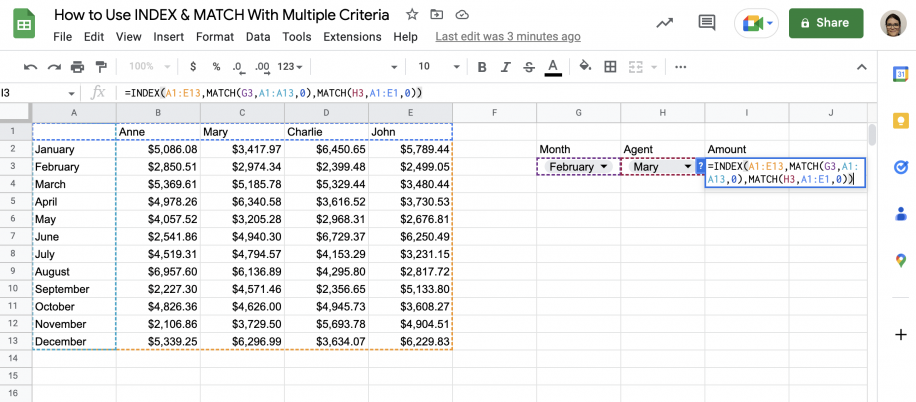Open the Edit menu
The image size is (916, 402).
click(93, 37)
